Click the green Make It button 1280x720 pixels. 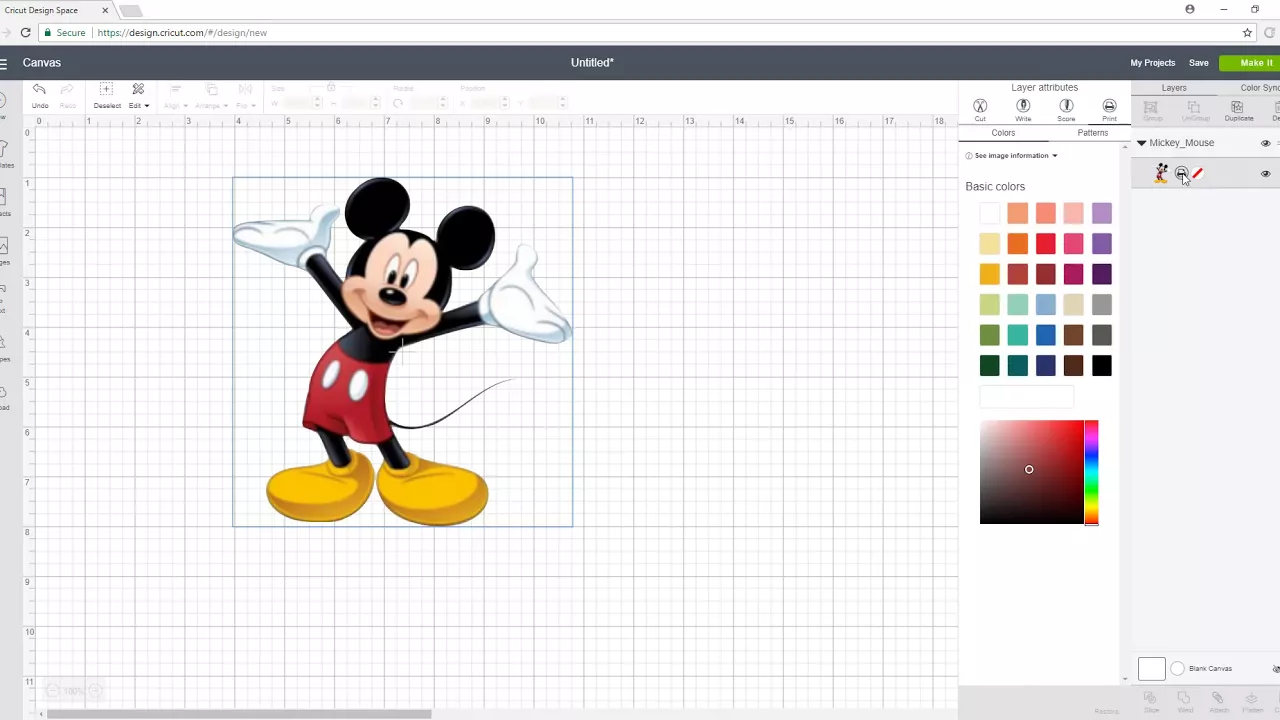[x=1250, y=63]
